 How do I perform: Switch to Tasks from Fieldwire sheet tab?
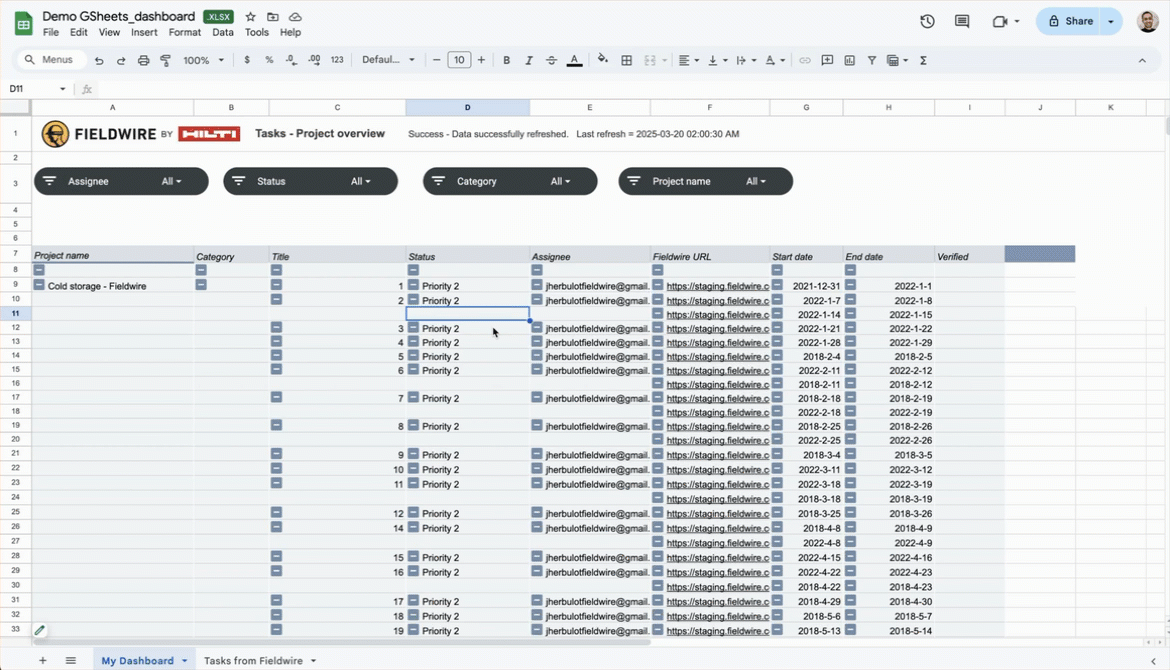coord(253,660)
